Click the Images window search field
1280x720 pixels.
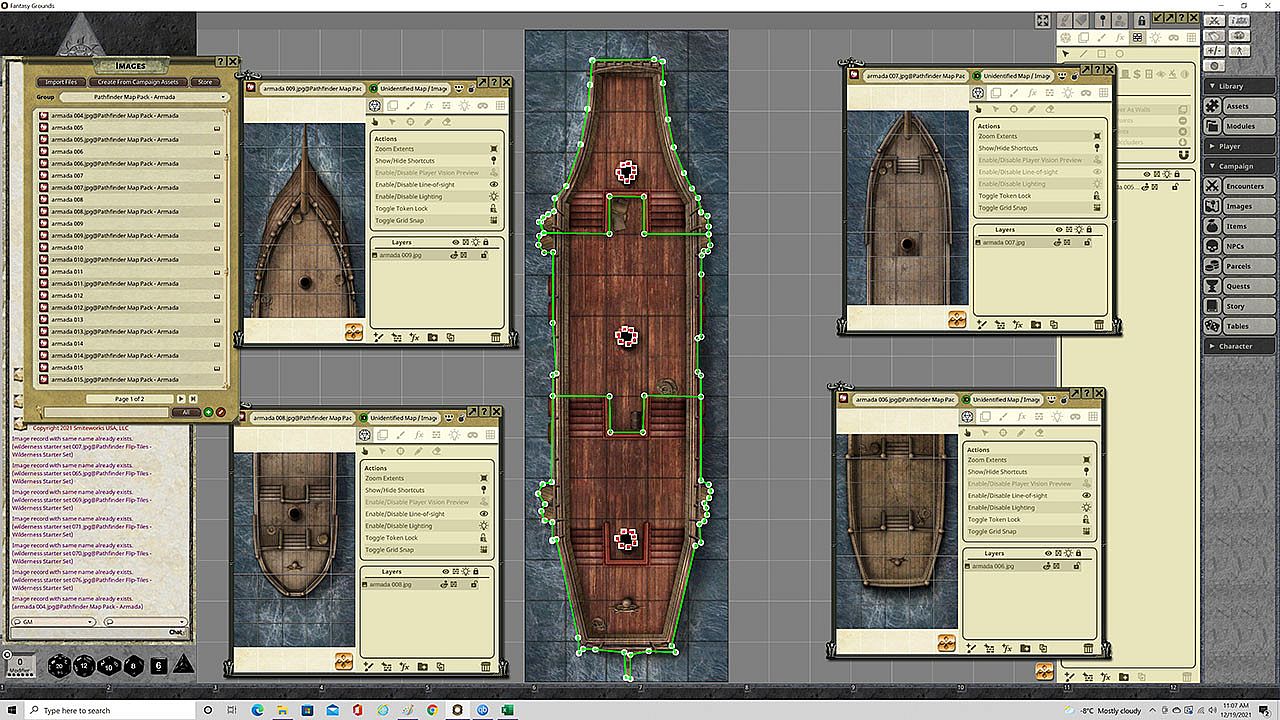point(107,412)
